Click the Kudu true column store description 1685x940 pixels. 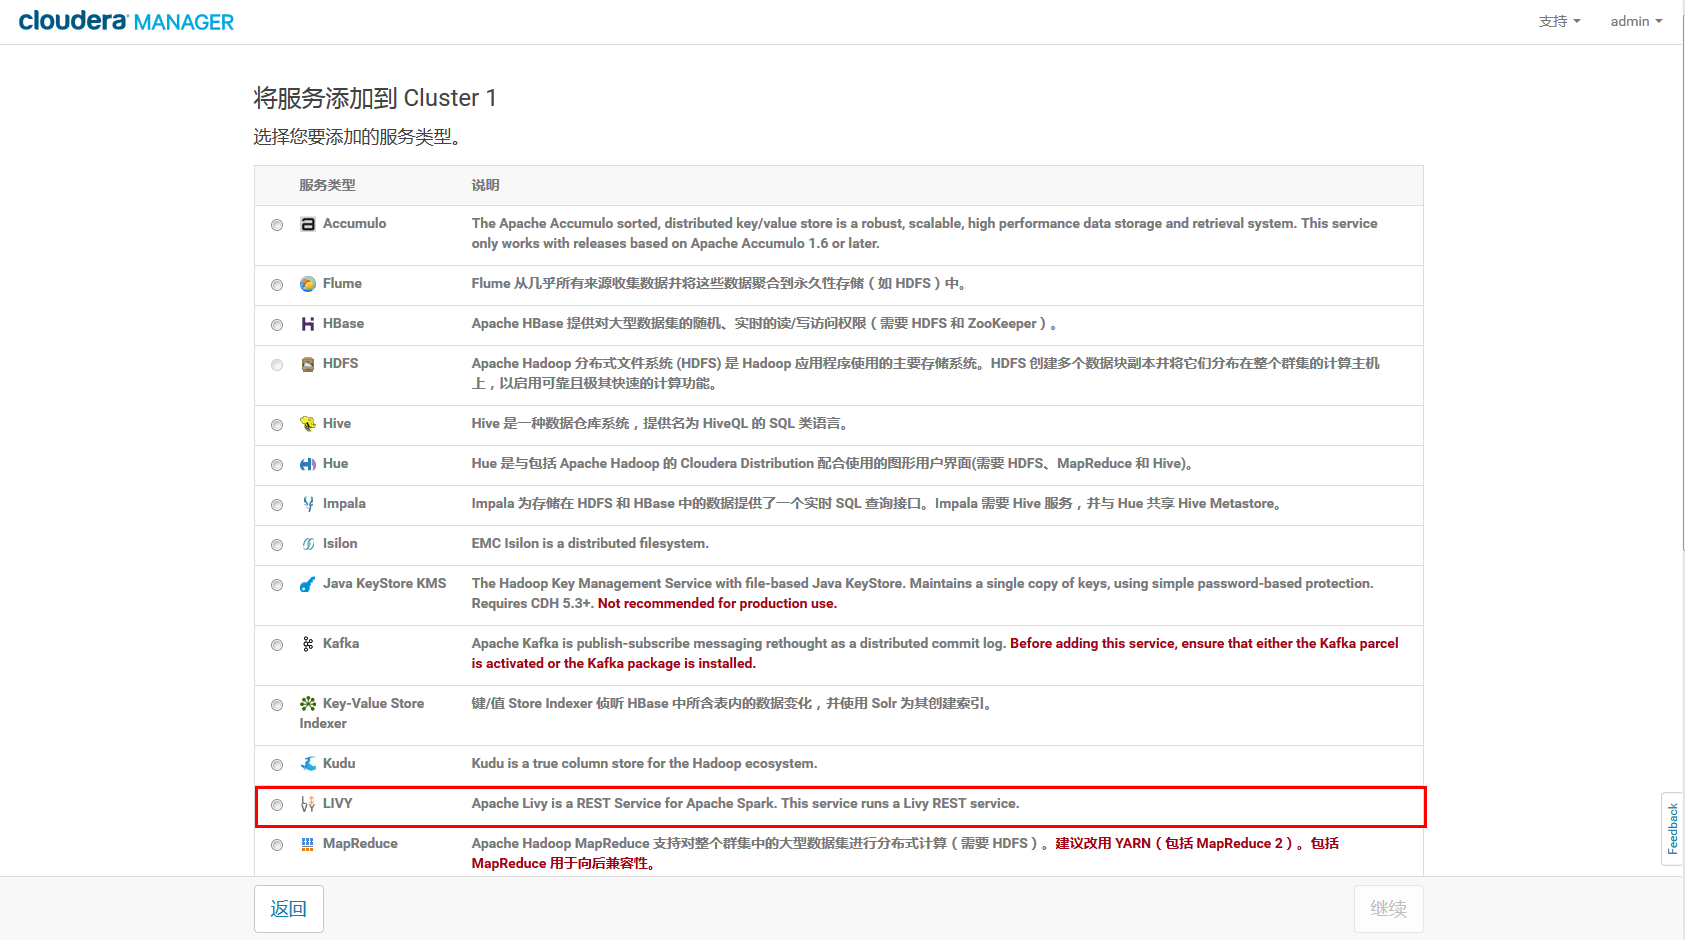[x=644, y=764]
